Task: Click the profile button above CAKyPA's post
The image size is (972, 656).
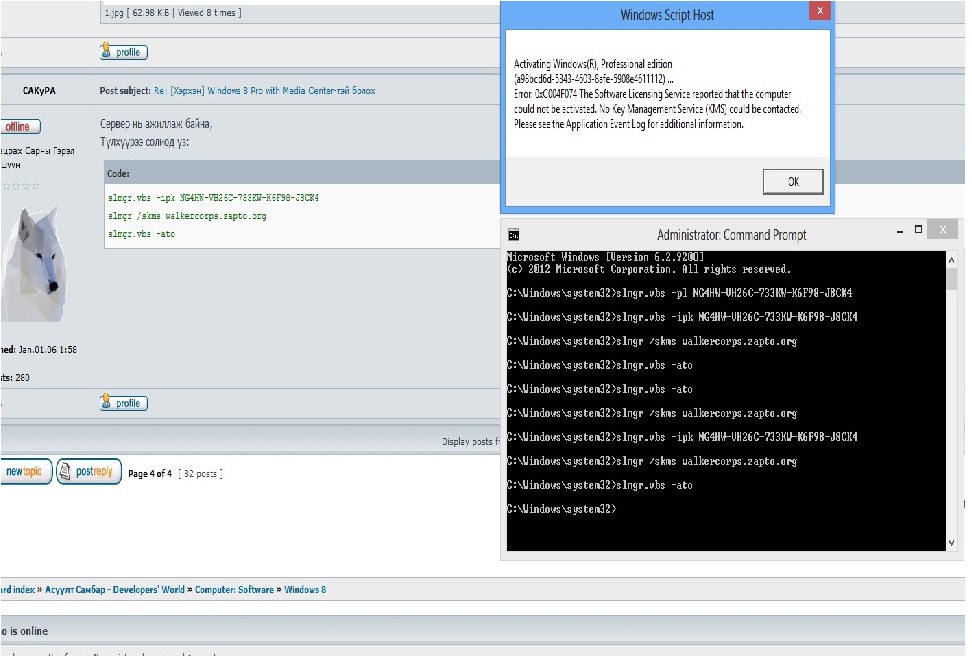Action: point(124,52)
